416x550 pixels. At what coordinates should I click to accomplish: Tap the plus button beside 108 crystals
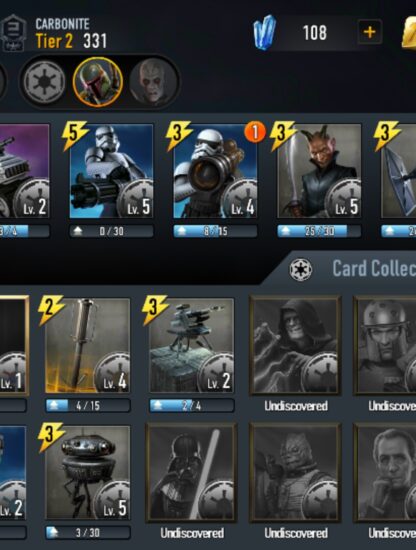[369, 32]
